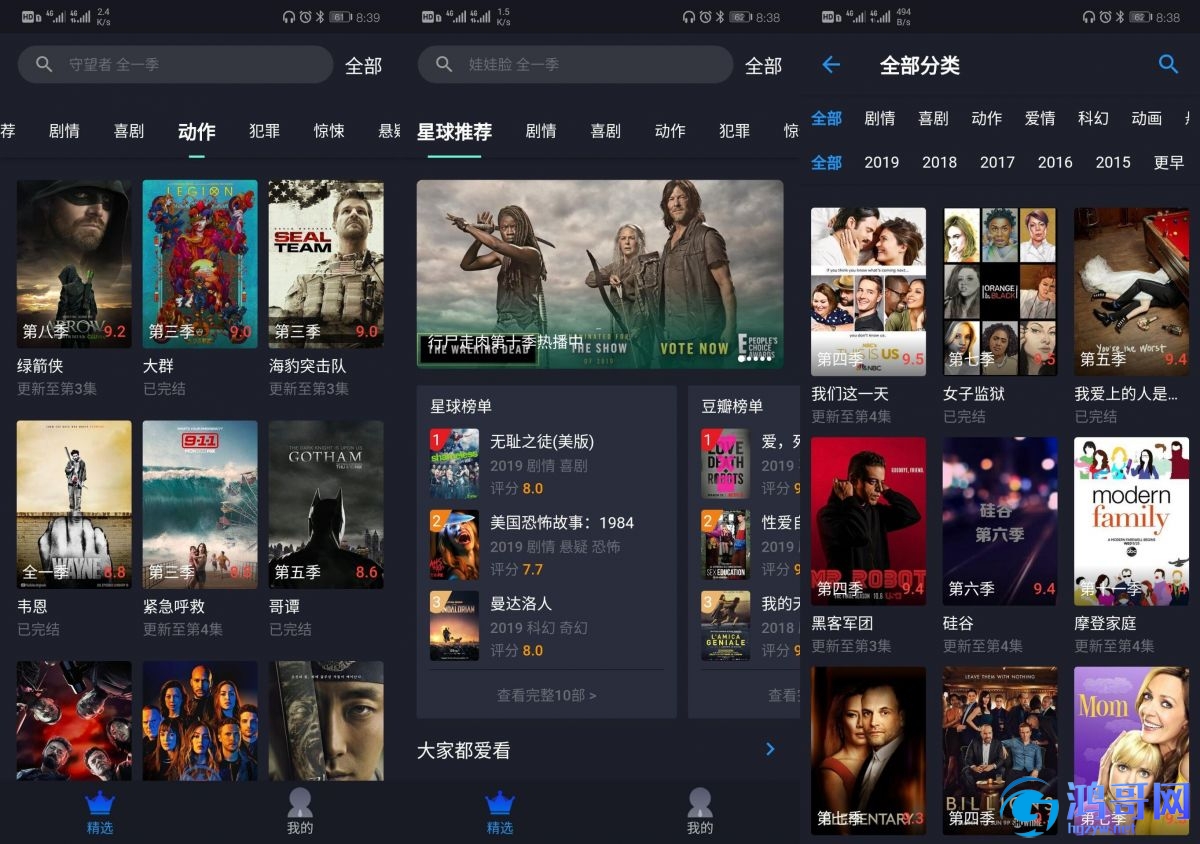The height and width of the screenshot is (844, 1200).
Task: Tap the headphone status icon beside 8:39
Action: pyautogui.click(x=290, y=17)
